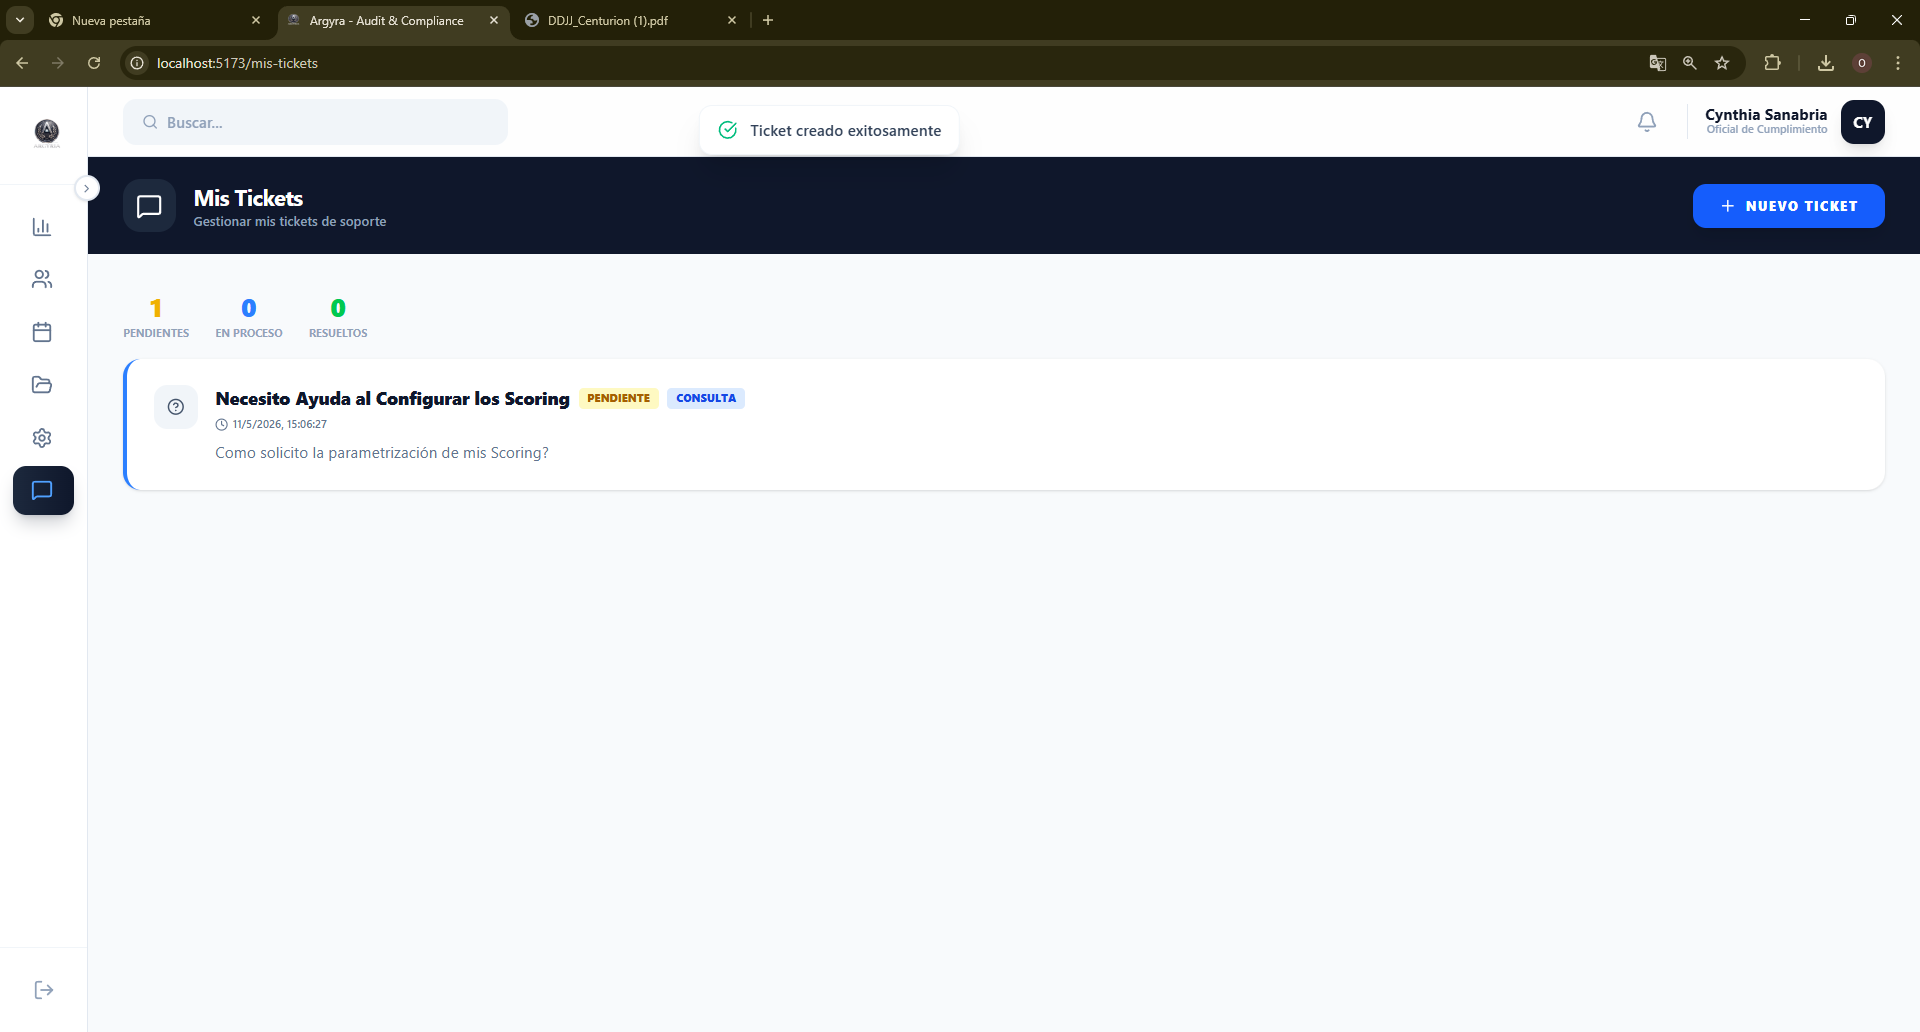The width and height of the screenshot is (1920, 1032).
Task: Close the DDJJ_Centurion (1).pdf tab
Action: pyautogui.click(x=732, y=20)
